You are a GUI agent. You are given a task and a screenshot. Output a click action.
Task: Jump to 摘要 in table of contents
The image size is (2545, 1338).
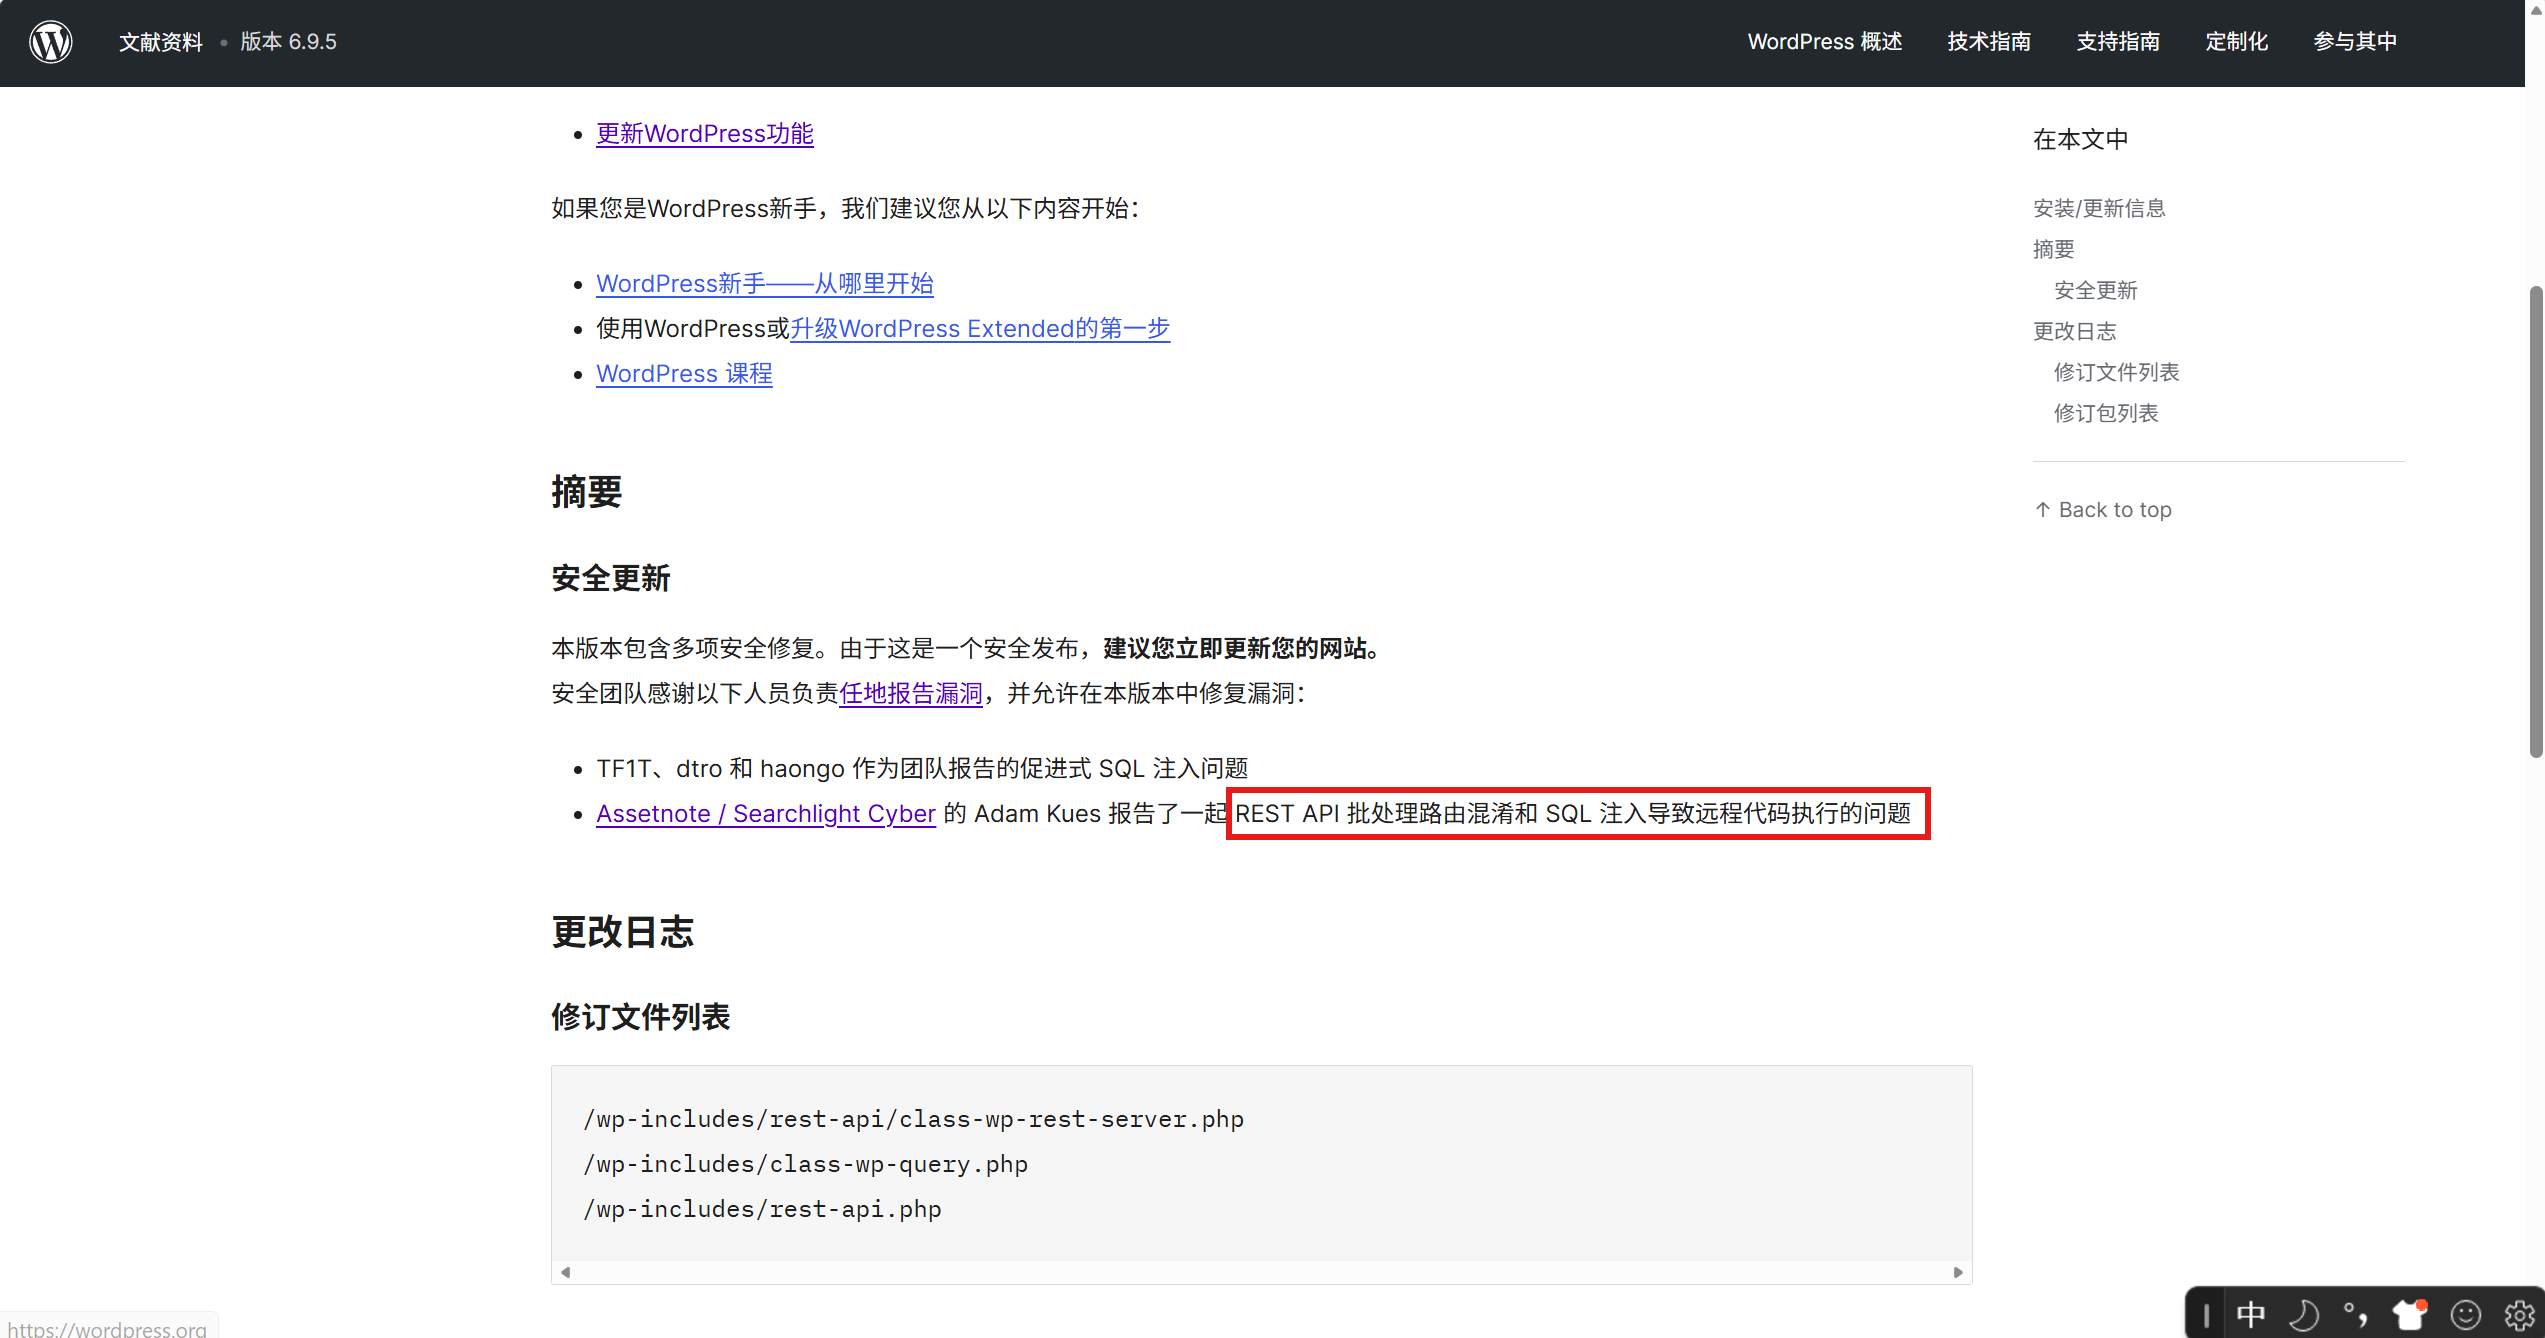2054,249
